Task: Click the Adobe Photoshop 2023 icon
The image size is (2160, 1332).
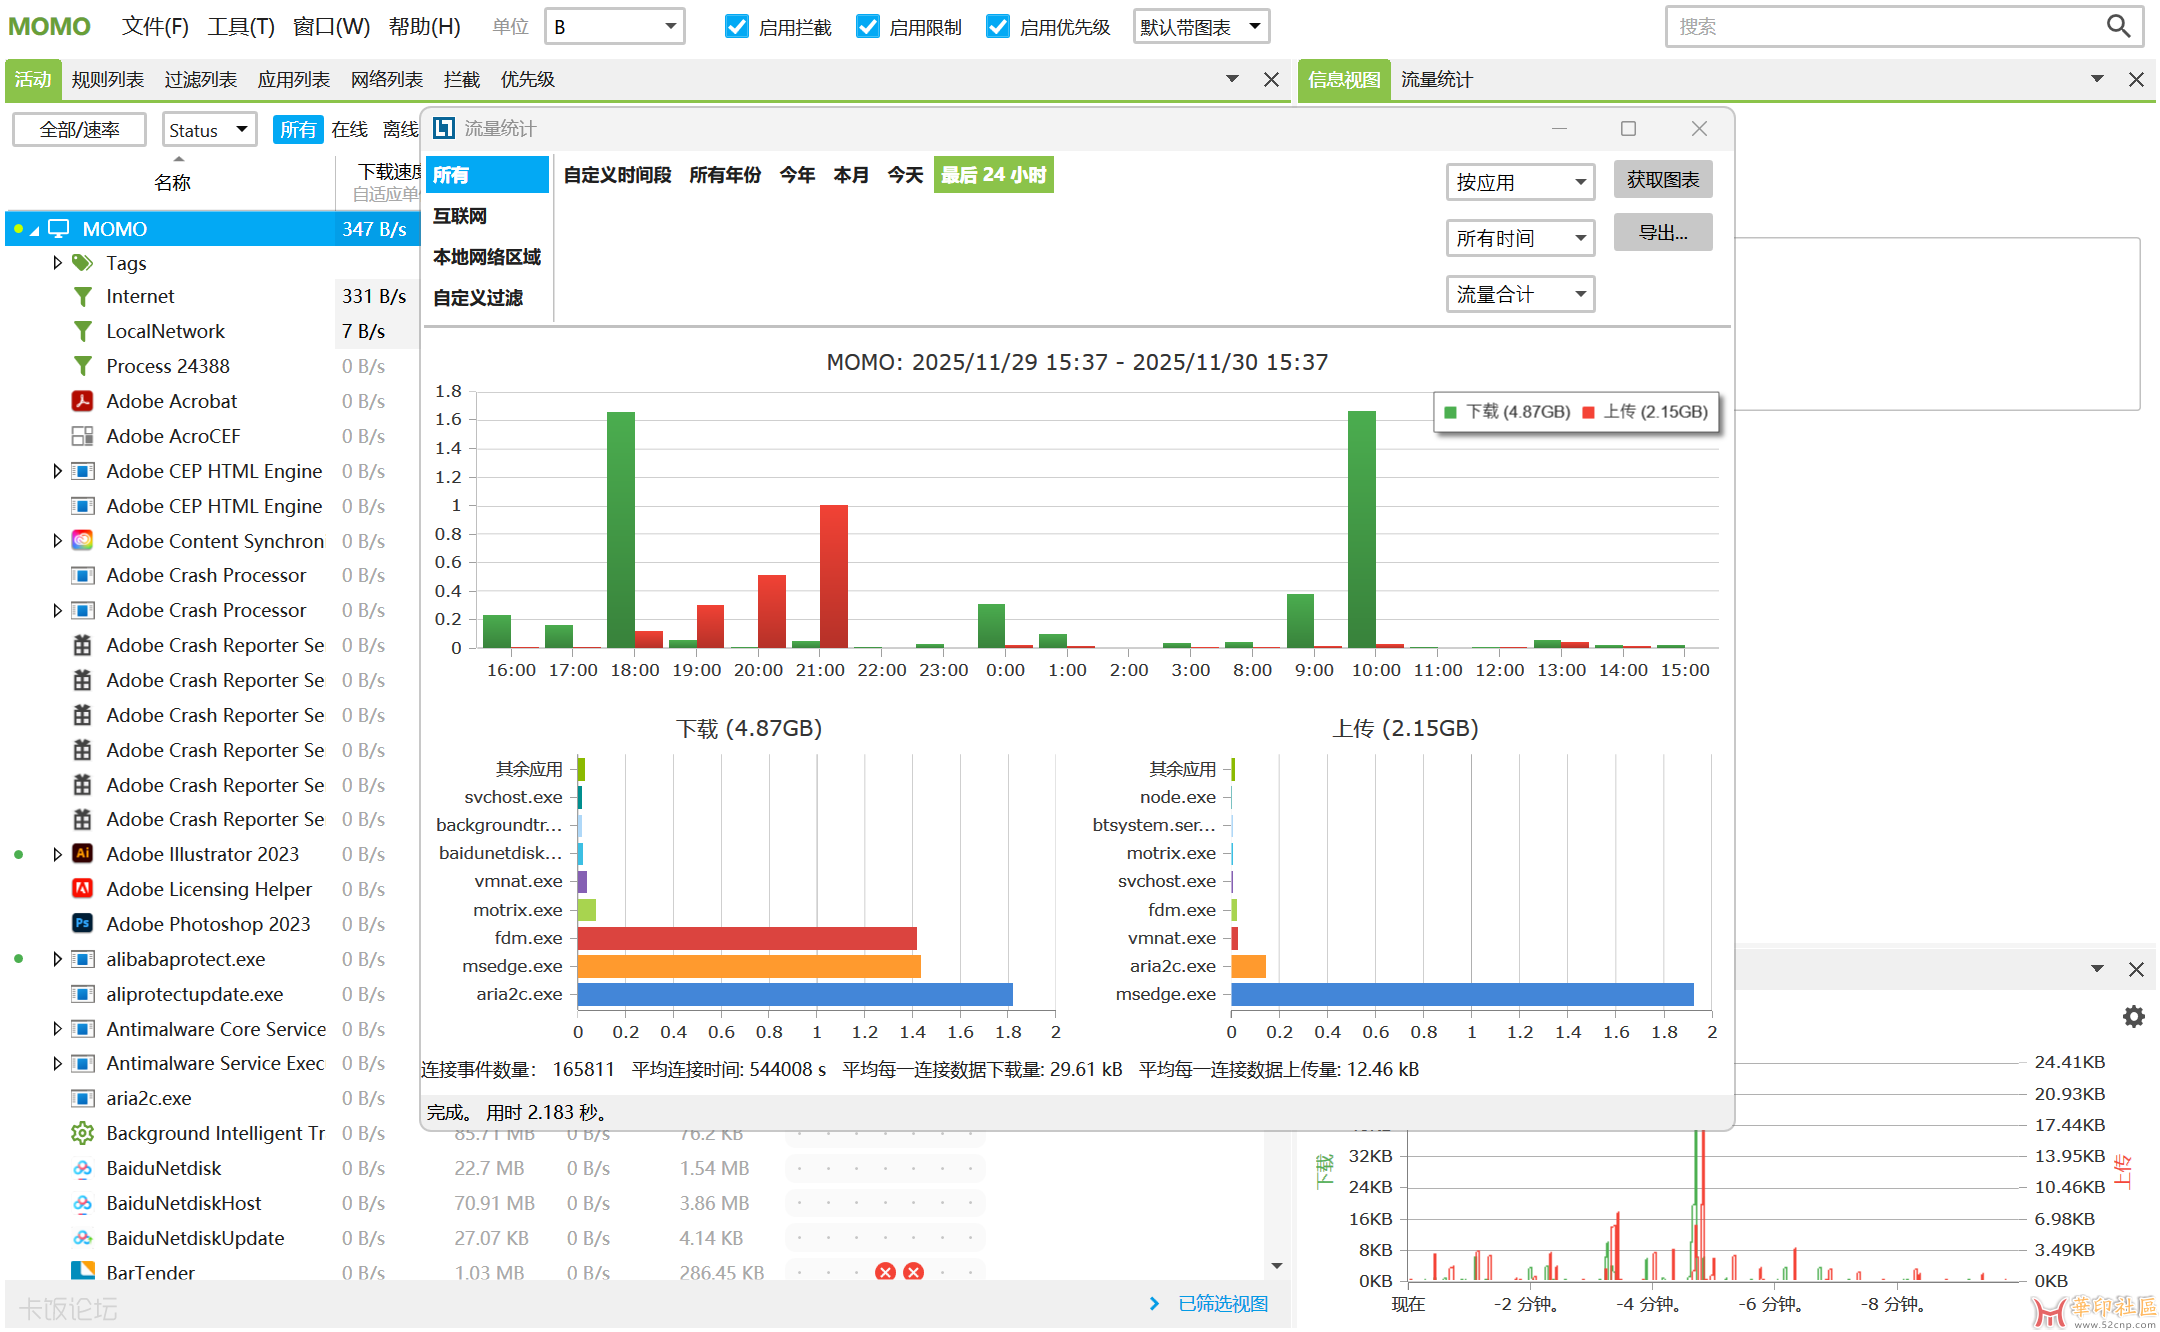Action: (x=83, y=923)
